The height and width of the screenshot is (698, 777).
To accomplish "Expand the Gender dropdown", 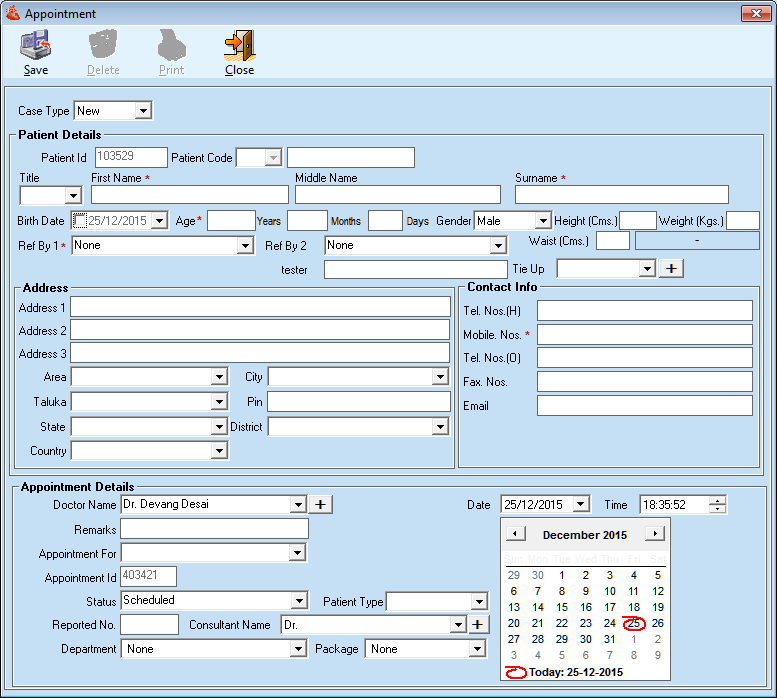I will click(542, 221).
